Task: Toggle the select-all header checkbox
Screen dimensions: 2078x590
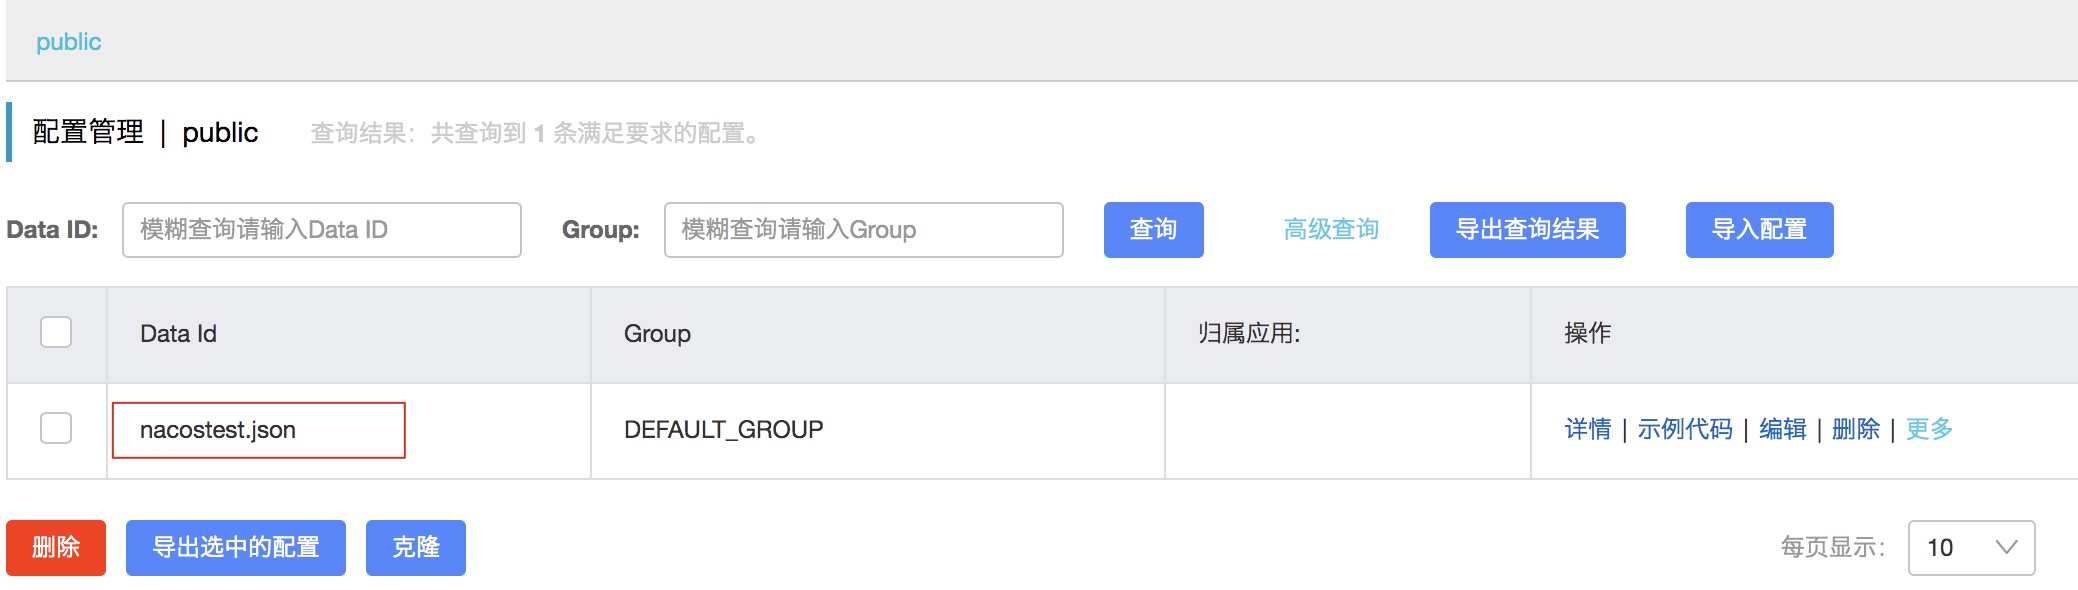Action: point(56,332)
